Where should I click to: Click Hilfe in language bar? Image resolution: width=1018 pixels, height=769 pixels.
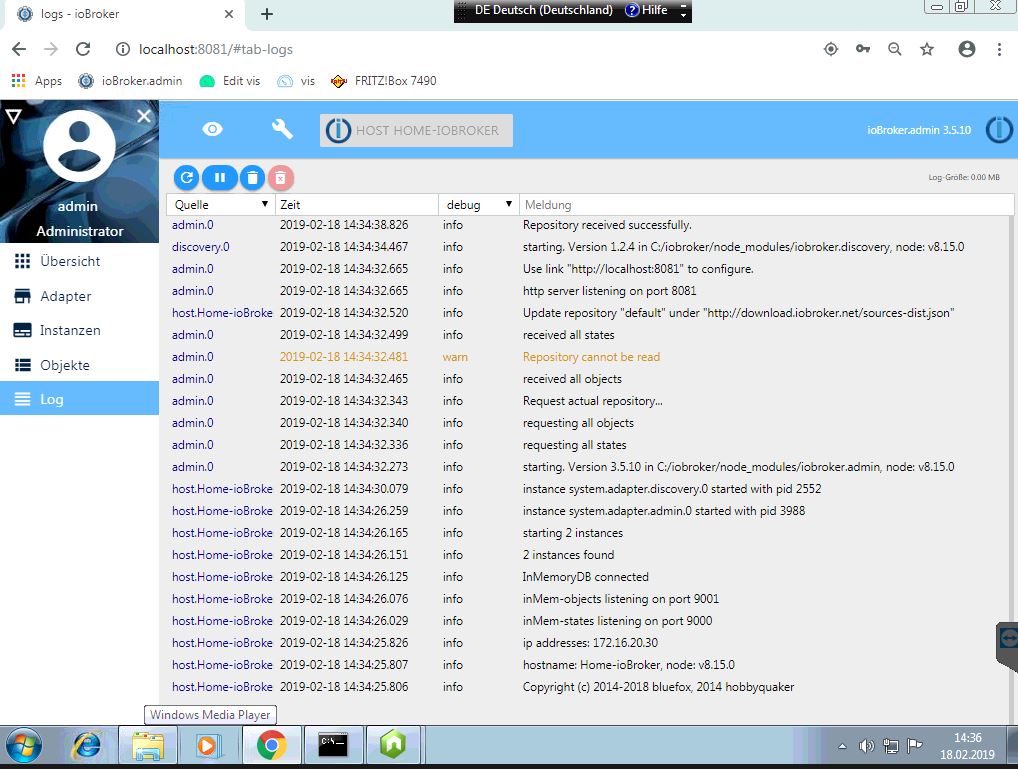(x=647, y=10)
